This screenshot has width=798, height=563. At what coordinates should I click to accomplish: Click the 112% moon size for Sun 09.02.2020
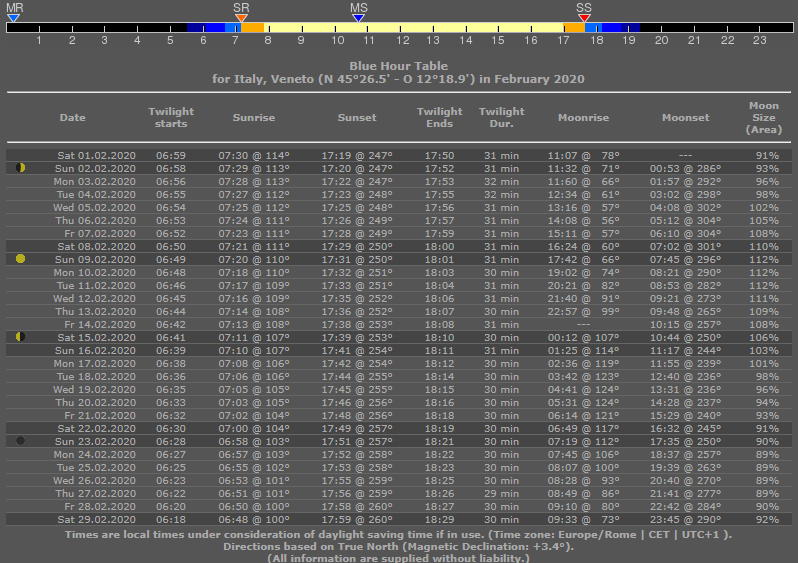point(766,259)
